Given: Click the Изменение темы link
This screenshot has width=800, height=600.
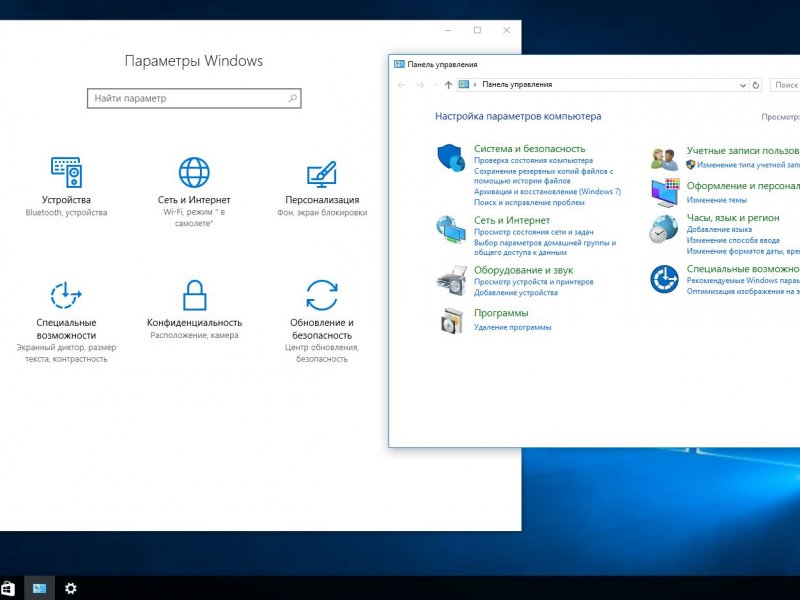Looking at the screenshot, I should click(717, 200).
